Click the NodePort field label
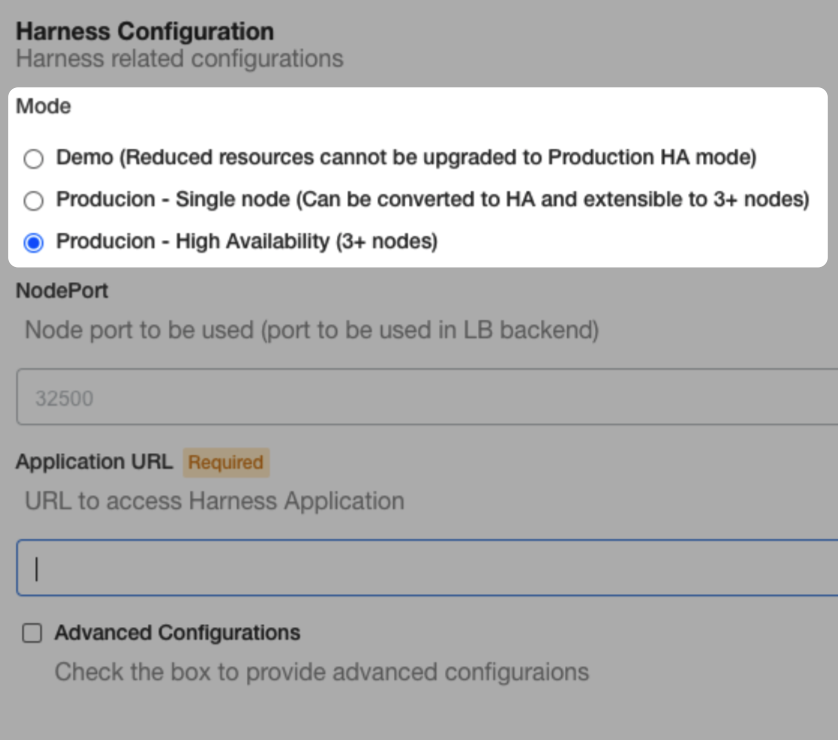Screen dimensions: 838x740 62,291
